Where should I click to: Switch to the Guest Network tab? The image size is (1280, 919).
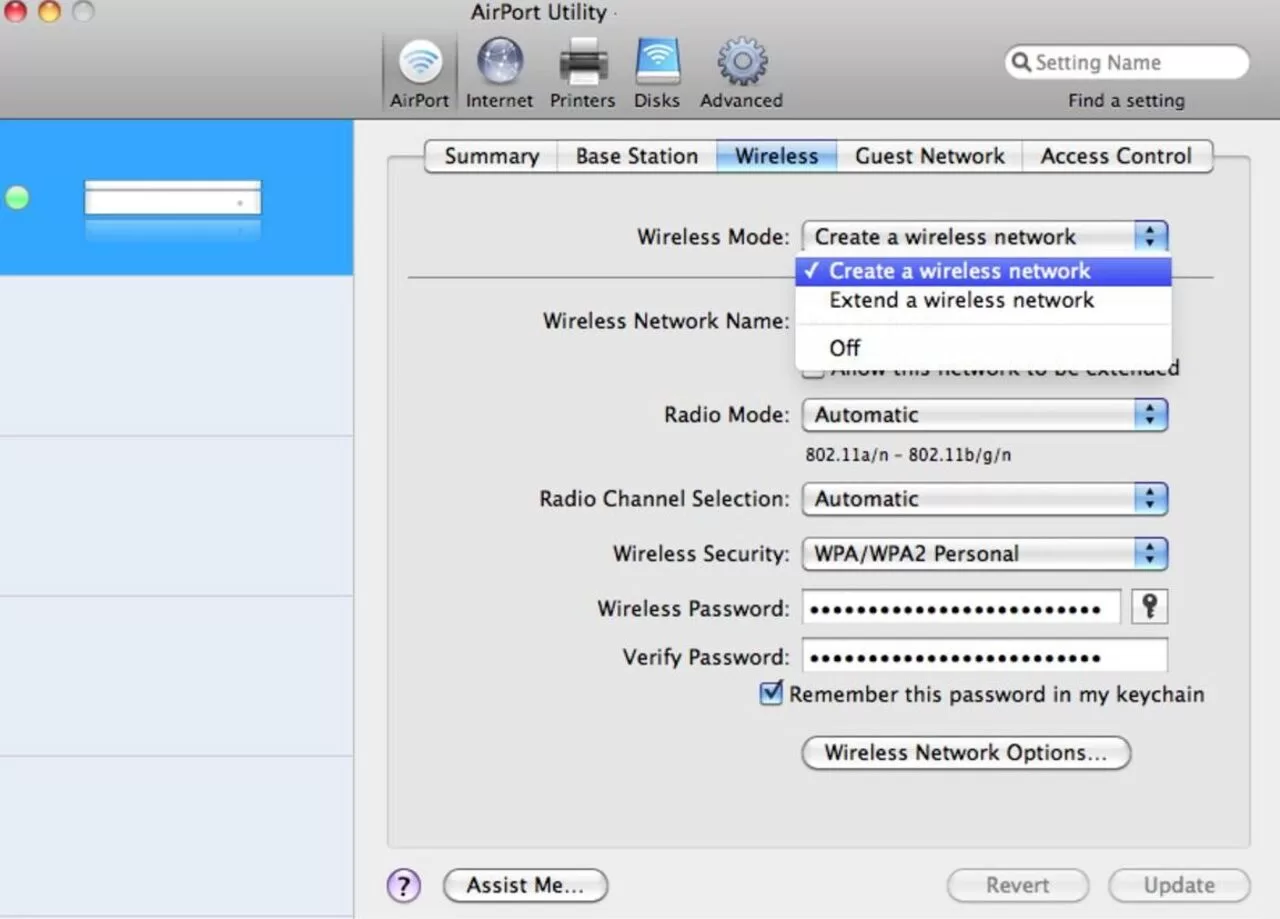point(929,156)
